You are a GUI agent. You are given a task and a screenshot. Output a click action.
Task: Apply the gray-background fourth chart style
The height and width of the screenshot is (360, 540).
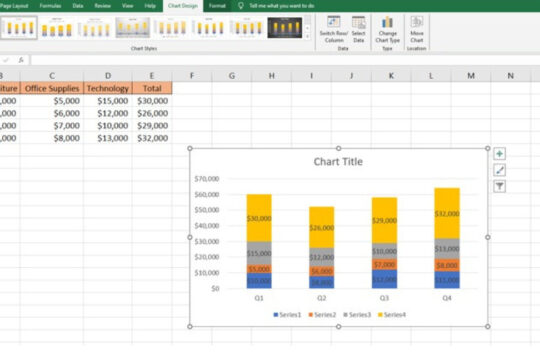[133, 28]
